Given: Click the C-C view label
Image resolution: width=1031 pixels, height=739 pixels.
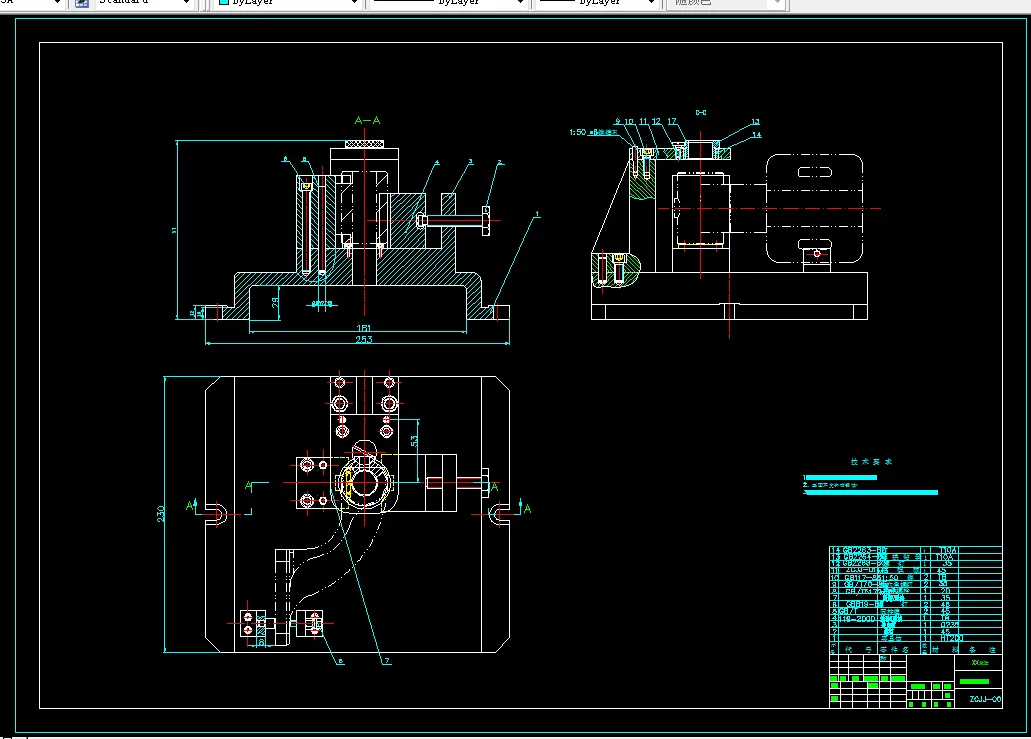Looking at the screenshot, I should pos(701,112).
